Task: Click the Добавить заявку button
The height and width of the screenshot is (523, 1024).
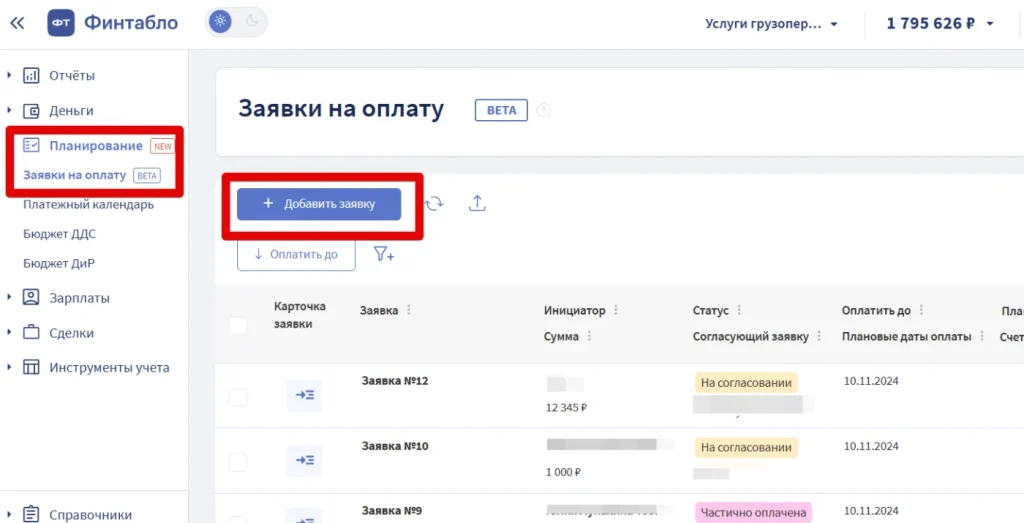Action: tap(319, 204)
